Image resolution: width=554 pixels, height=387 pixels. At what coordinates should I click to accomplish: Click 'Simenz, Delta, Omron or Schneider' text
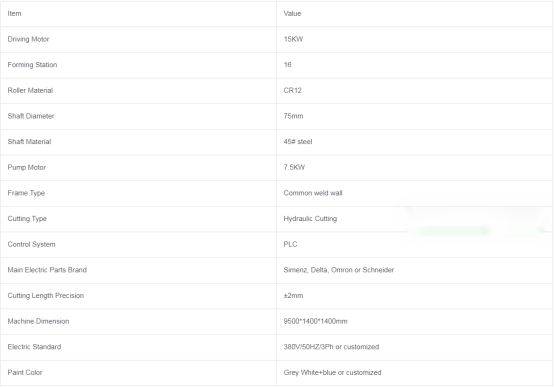pos(338,270)
